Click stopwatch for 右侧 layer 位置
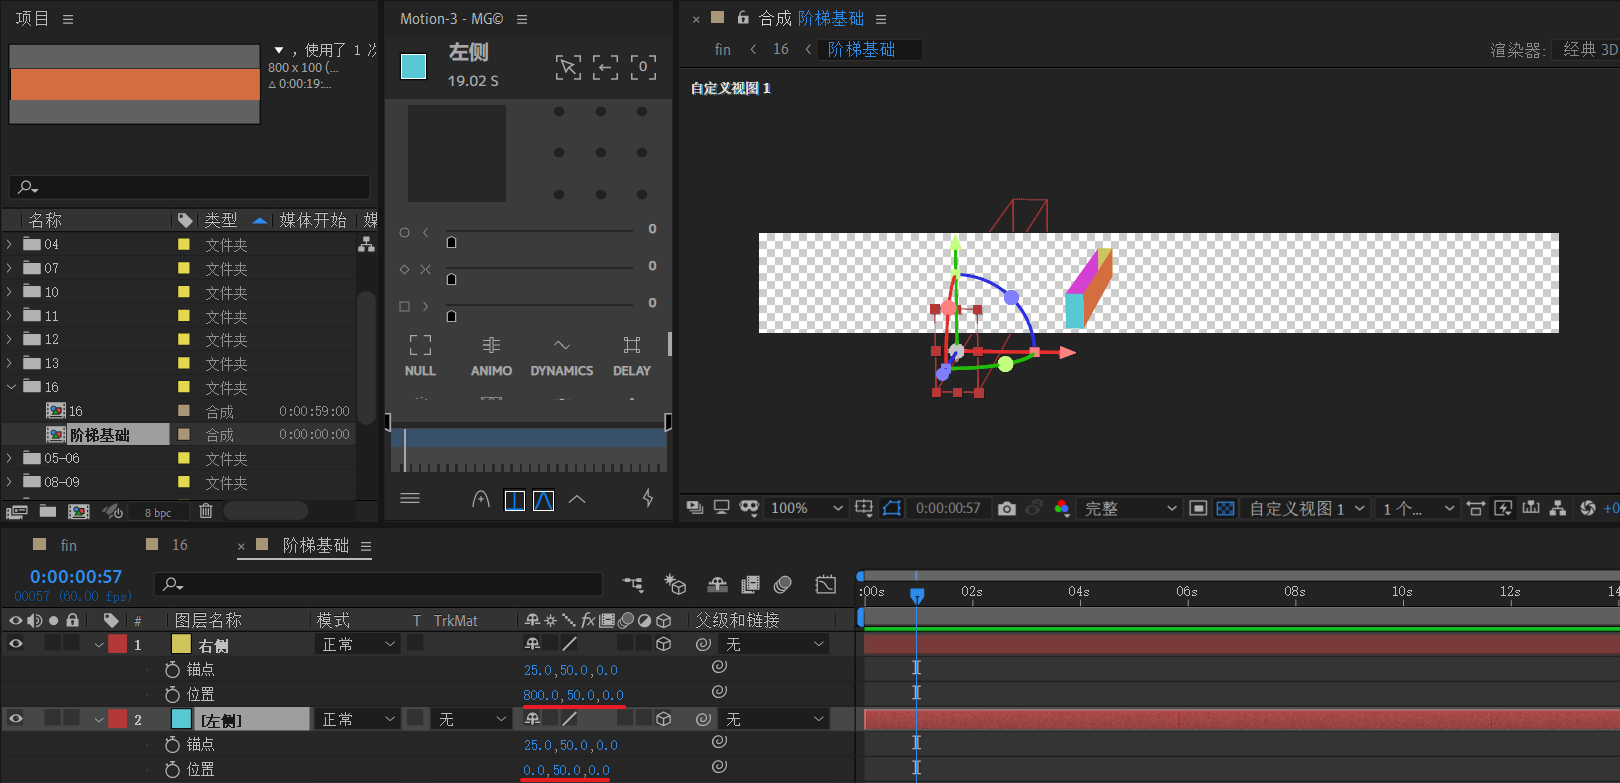Image resolution: width=1620 pixels, height=783 pixels. click(172, 694)
